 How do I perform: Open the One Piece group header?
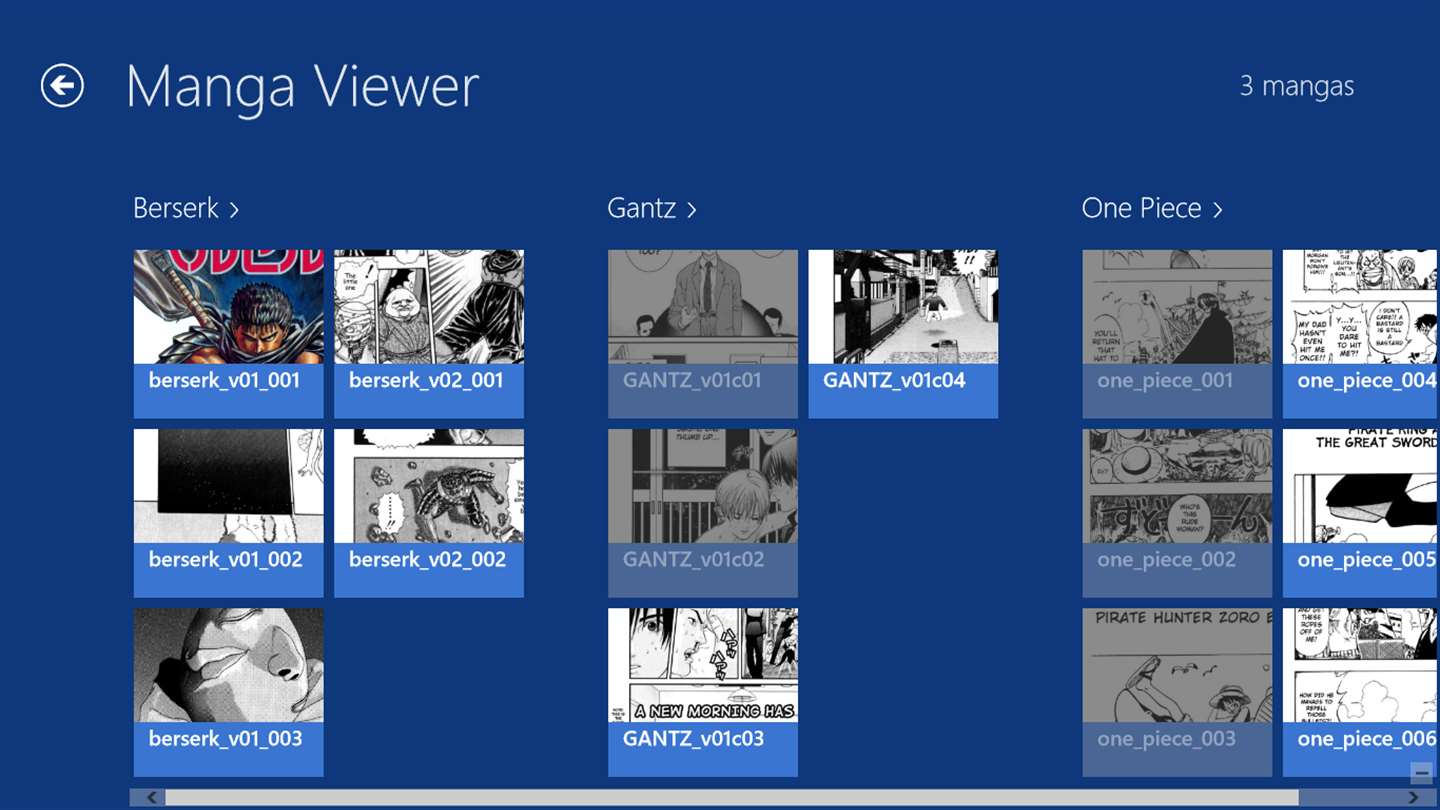(x=1152, y=208)
